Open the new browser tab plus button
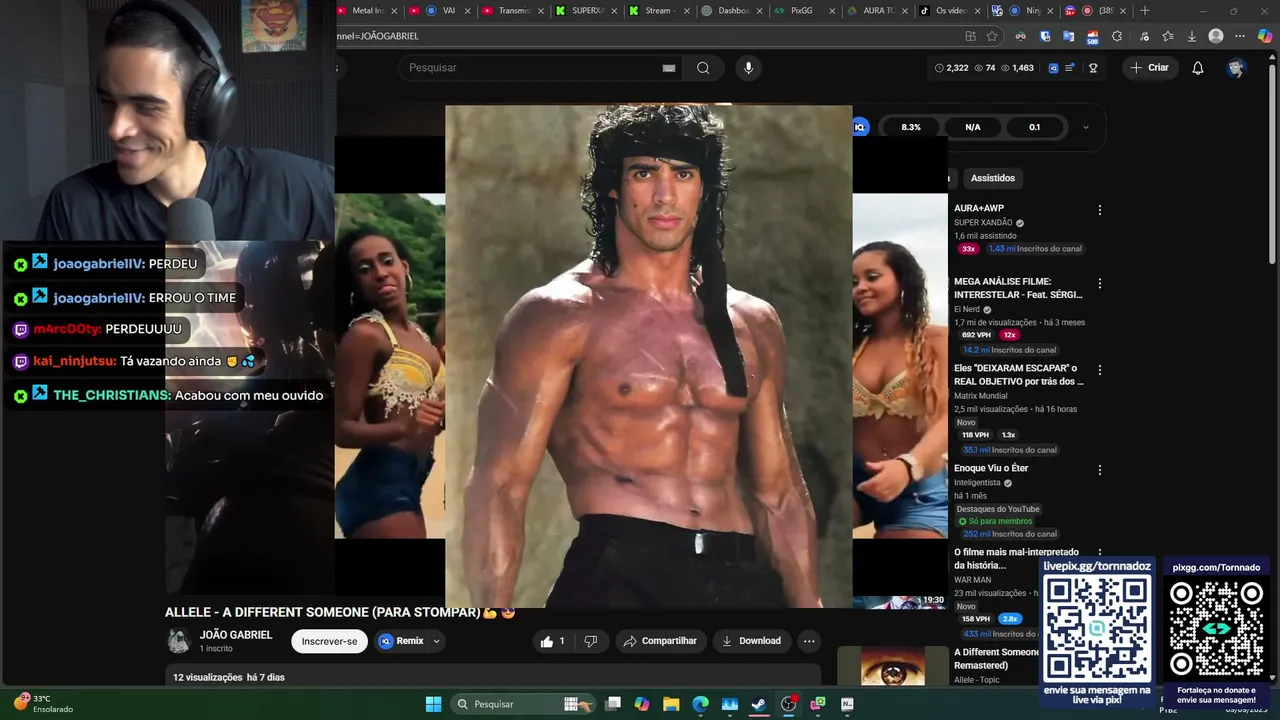This screenshot has height=720, width=1280. 1145,11
